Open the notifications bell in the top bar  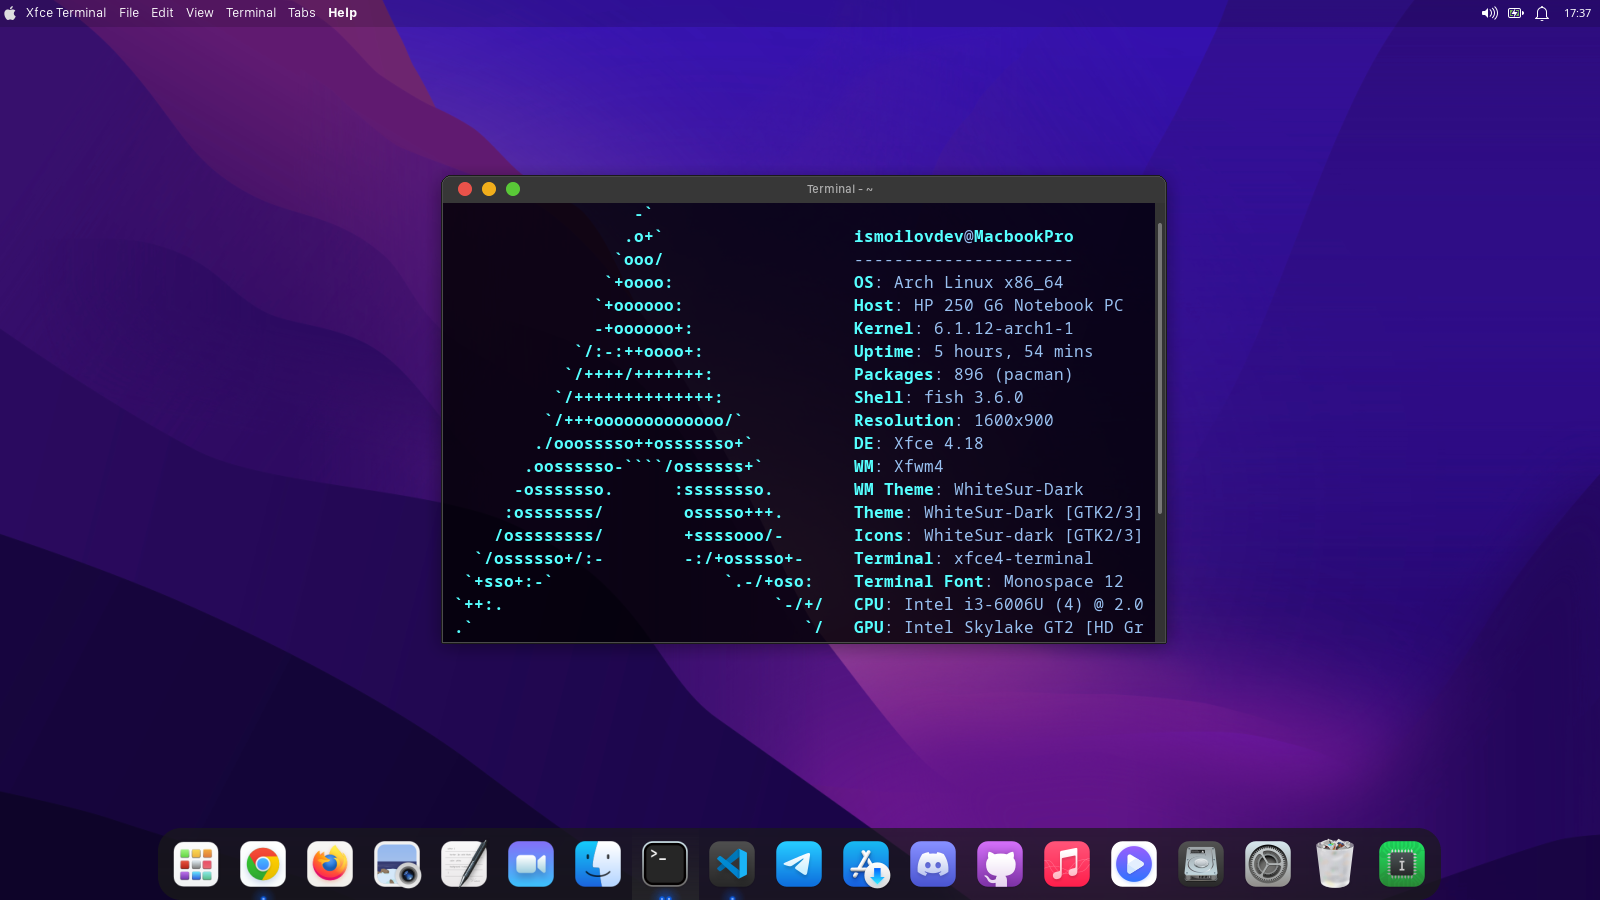point(1542,13)
